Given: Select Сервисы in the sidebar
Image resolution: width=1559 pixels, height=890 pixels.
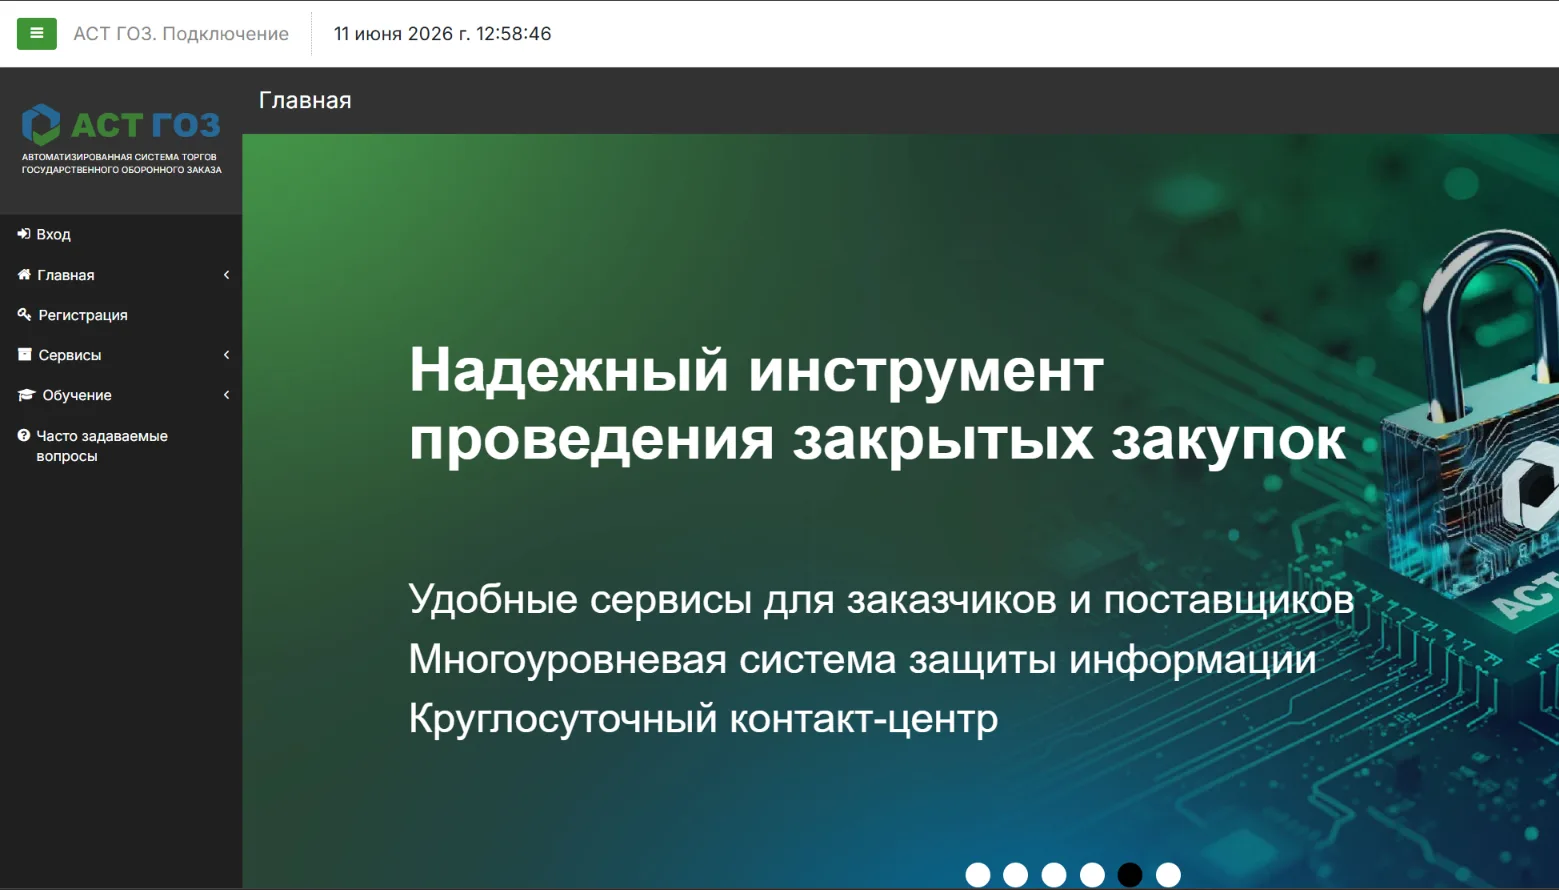Looking at the screenshot, I should (70, 355).
